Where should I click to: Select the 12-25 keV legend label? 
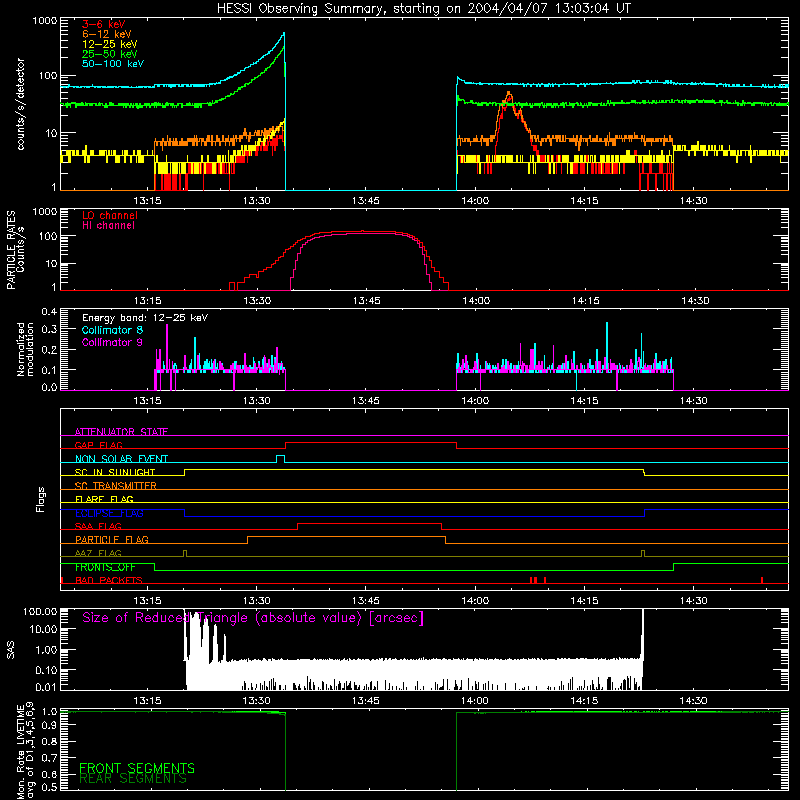tap(110, 44)
